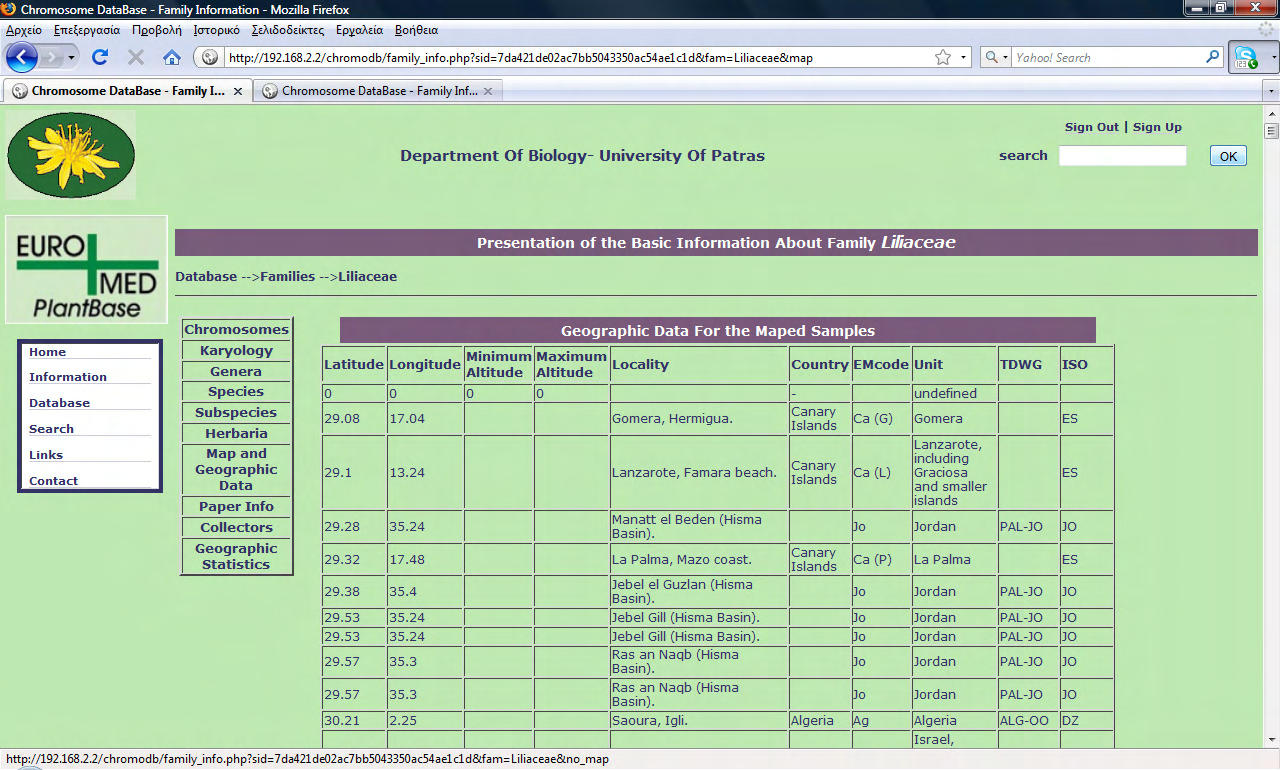The image size is (1280, 770).
Task: Select the Genera menu button
Action: (236, 372)
